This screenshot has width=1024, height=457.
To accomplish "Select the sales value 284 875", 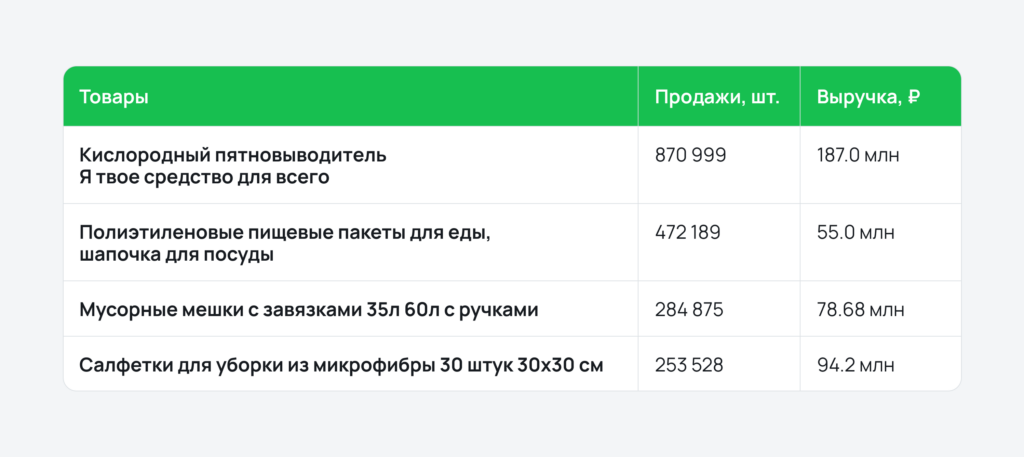I will (689, 310).
